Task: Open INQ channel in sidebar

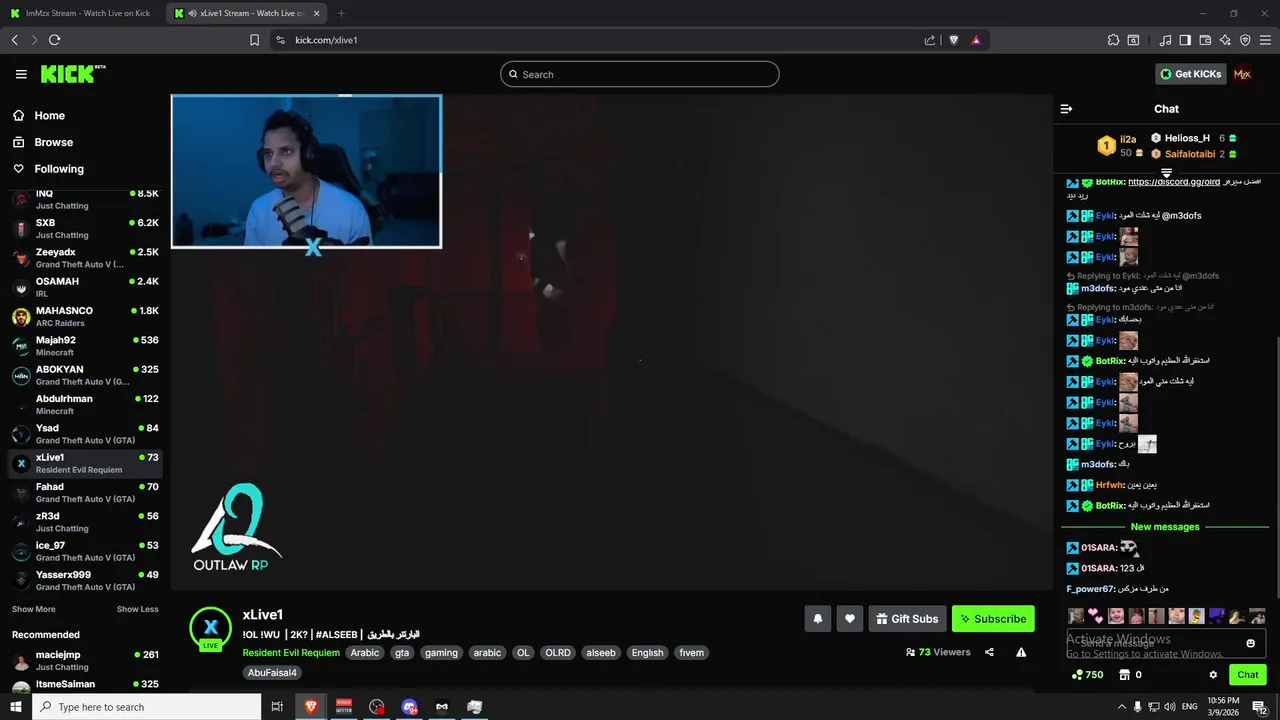Action: [x=85, y=198]
